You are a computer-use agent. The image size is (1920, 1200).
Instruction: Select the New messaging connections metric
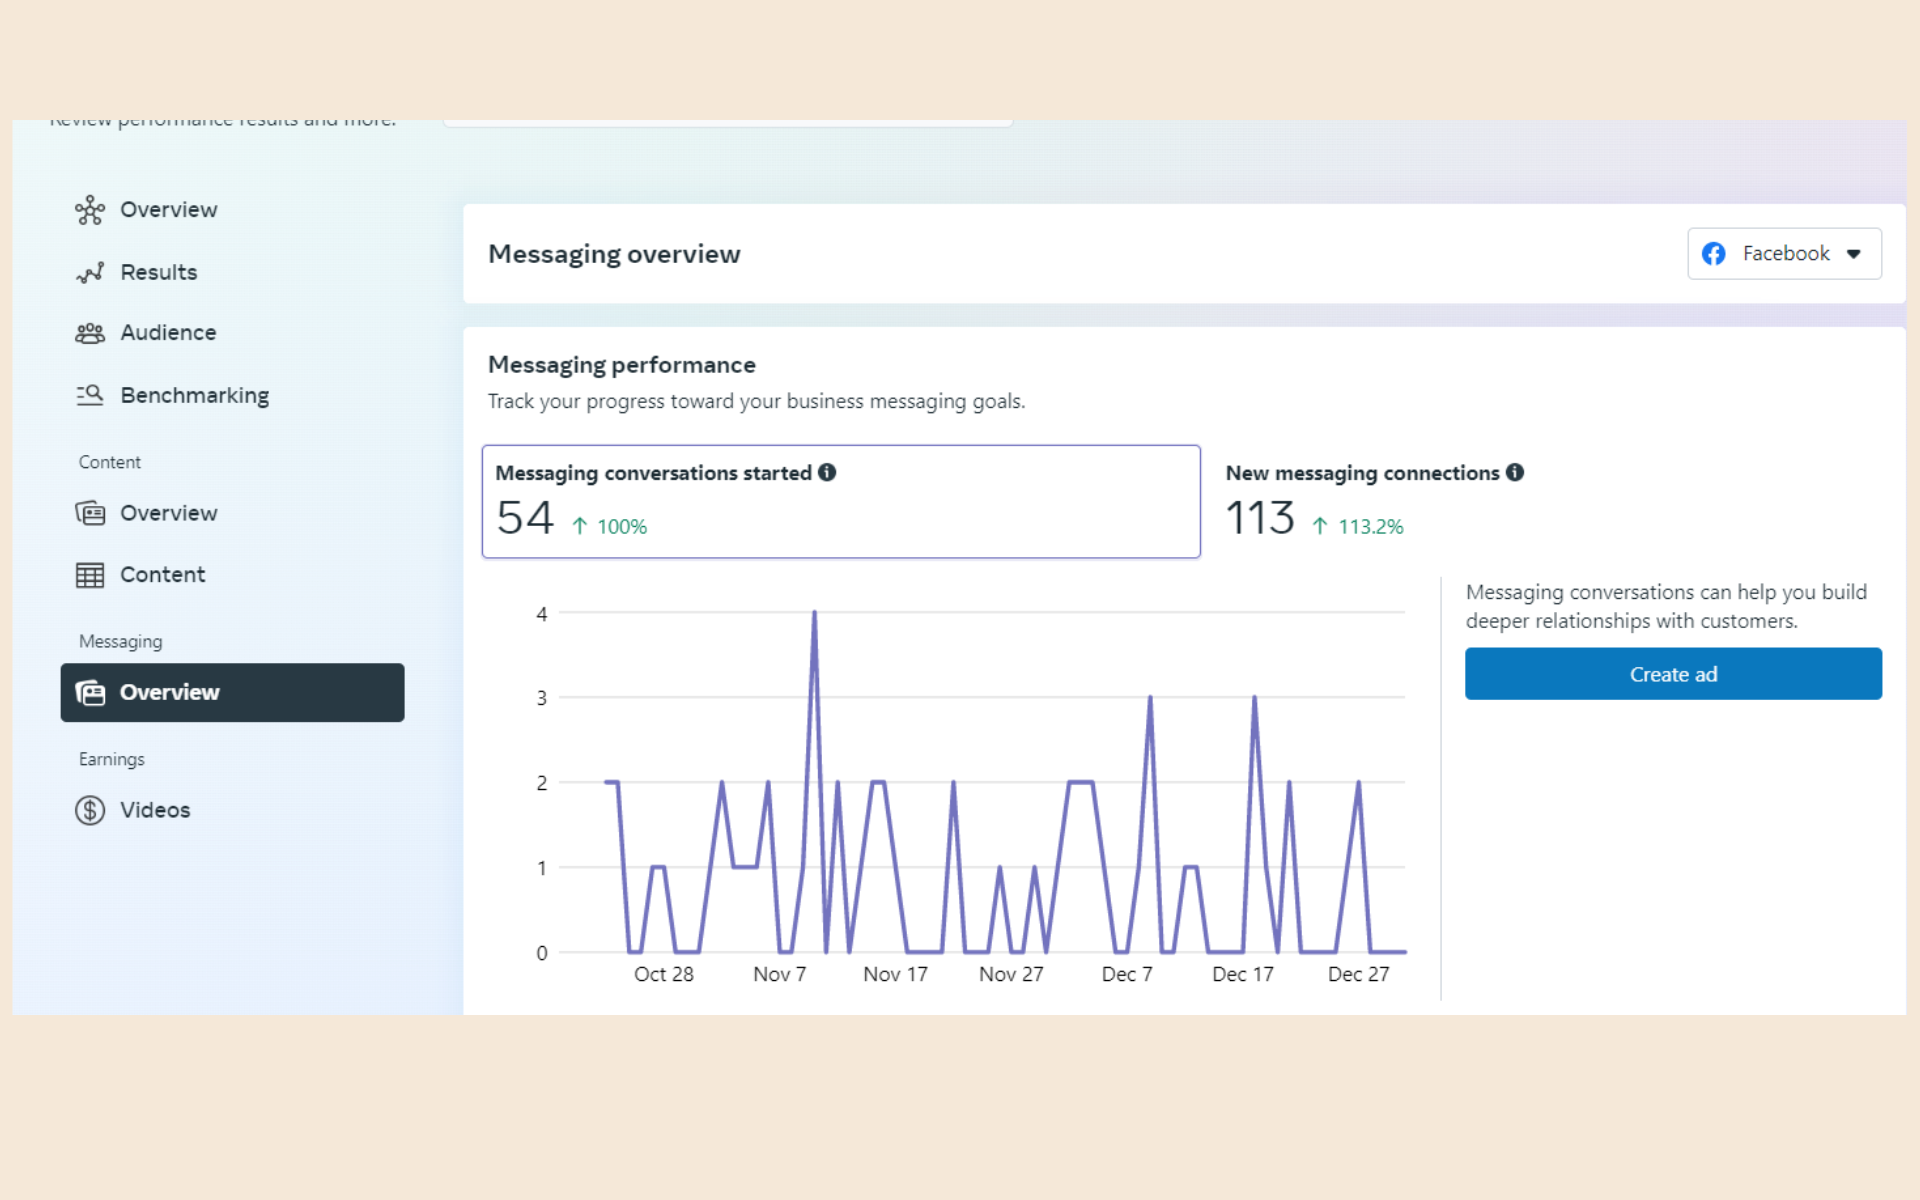tap(1375, 501)
